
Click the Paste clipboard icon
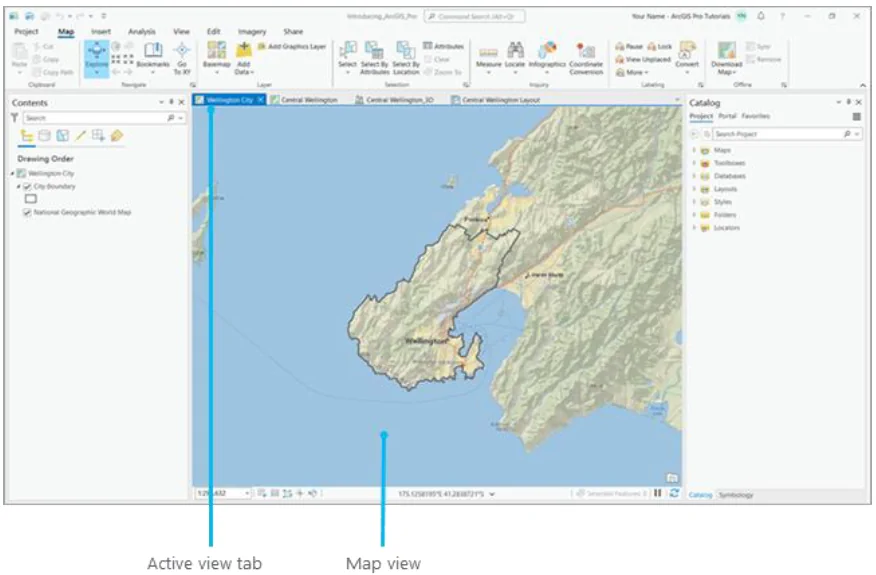tap(20, 51)
